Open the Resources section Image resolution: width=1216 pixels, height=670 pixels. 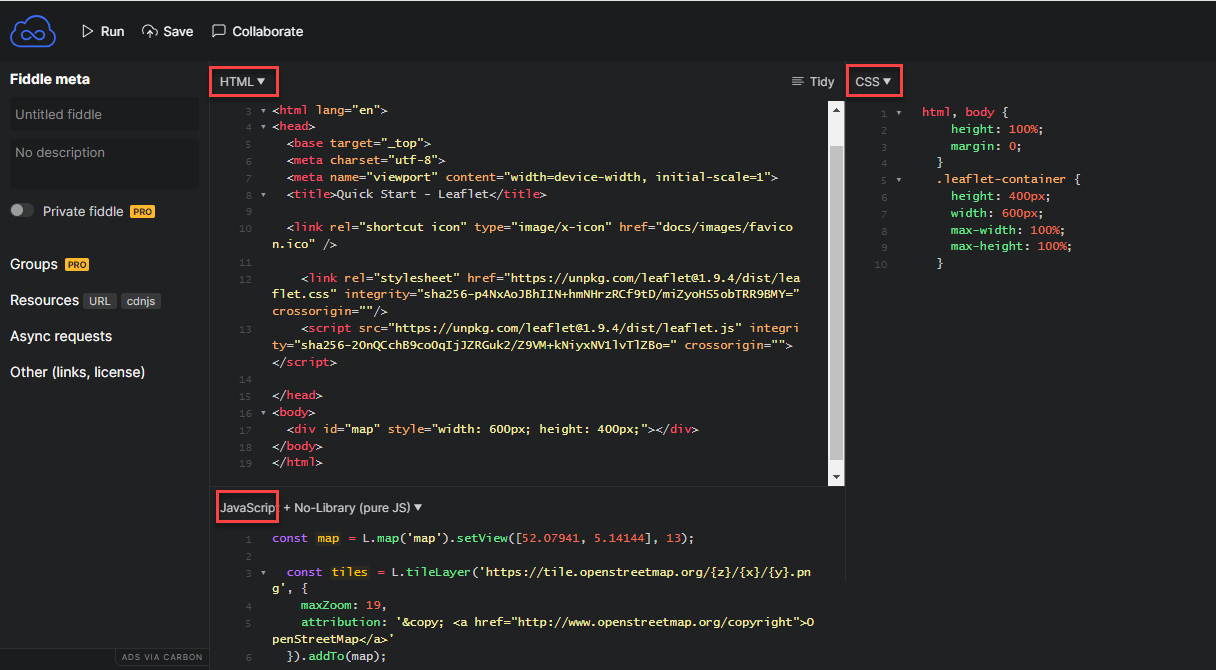pos(44,300)
